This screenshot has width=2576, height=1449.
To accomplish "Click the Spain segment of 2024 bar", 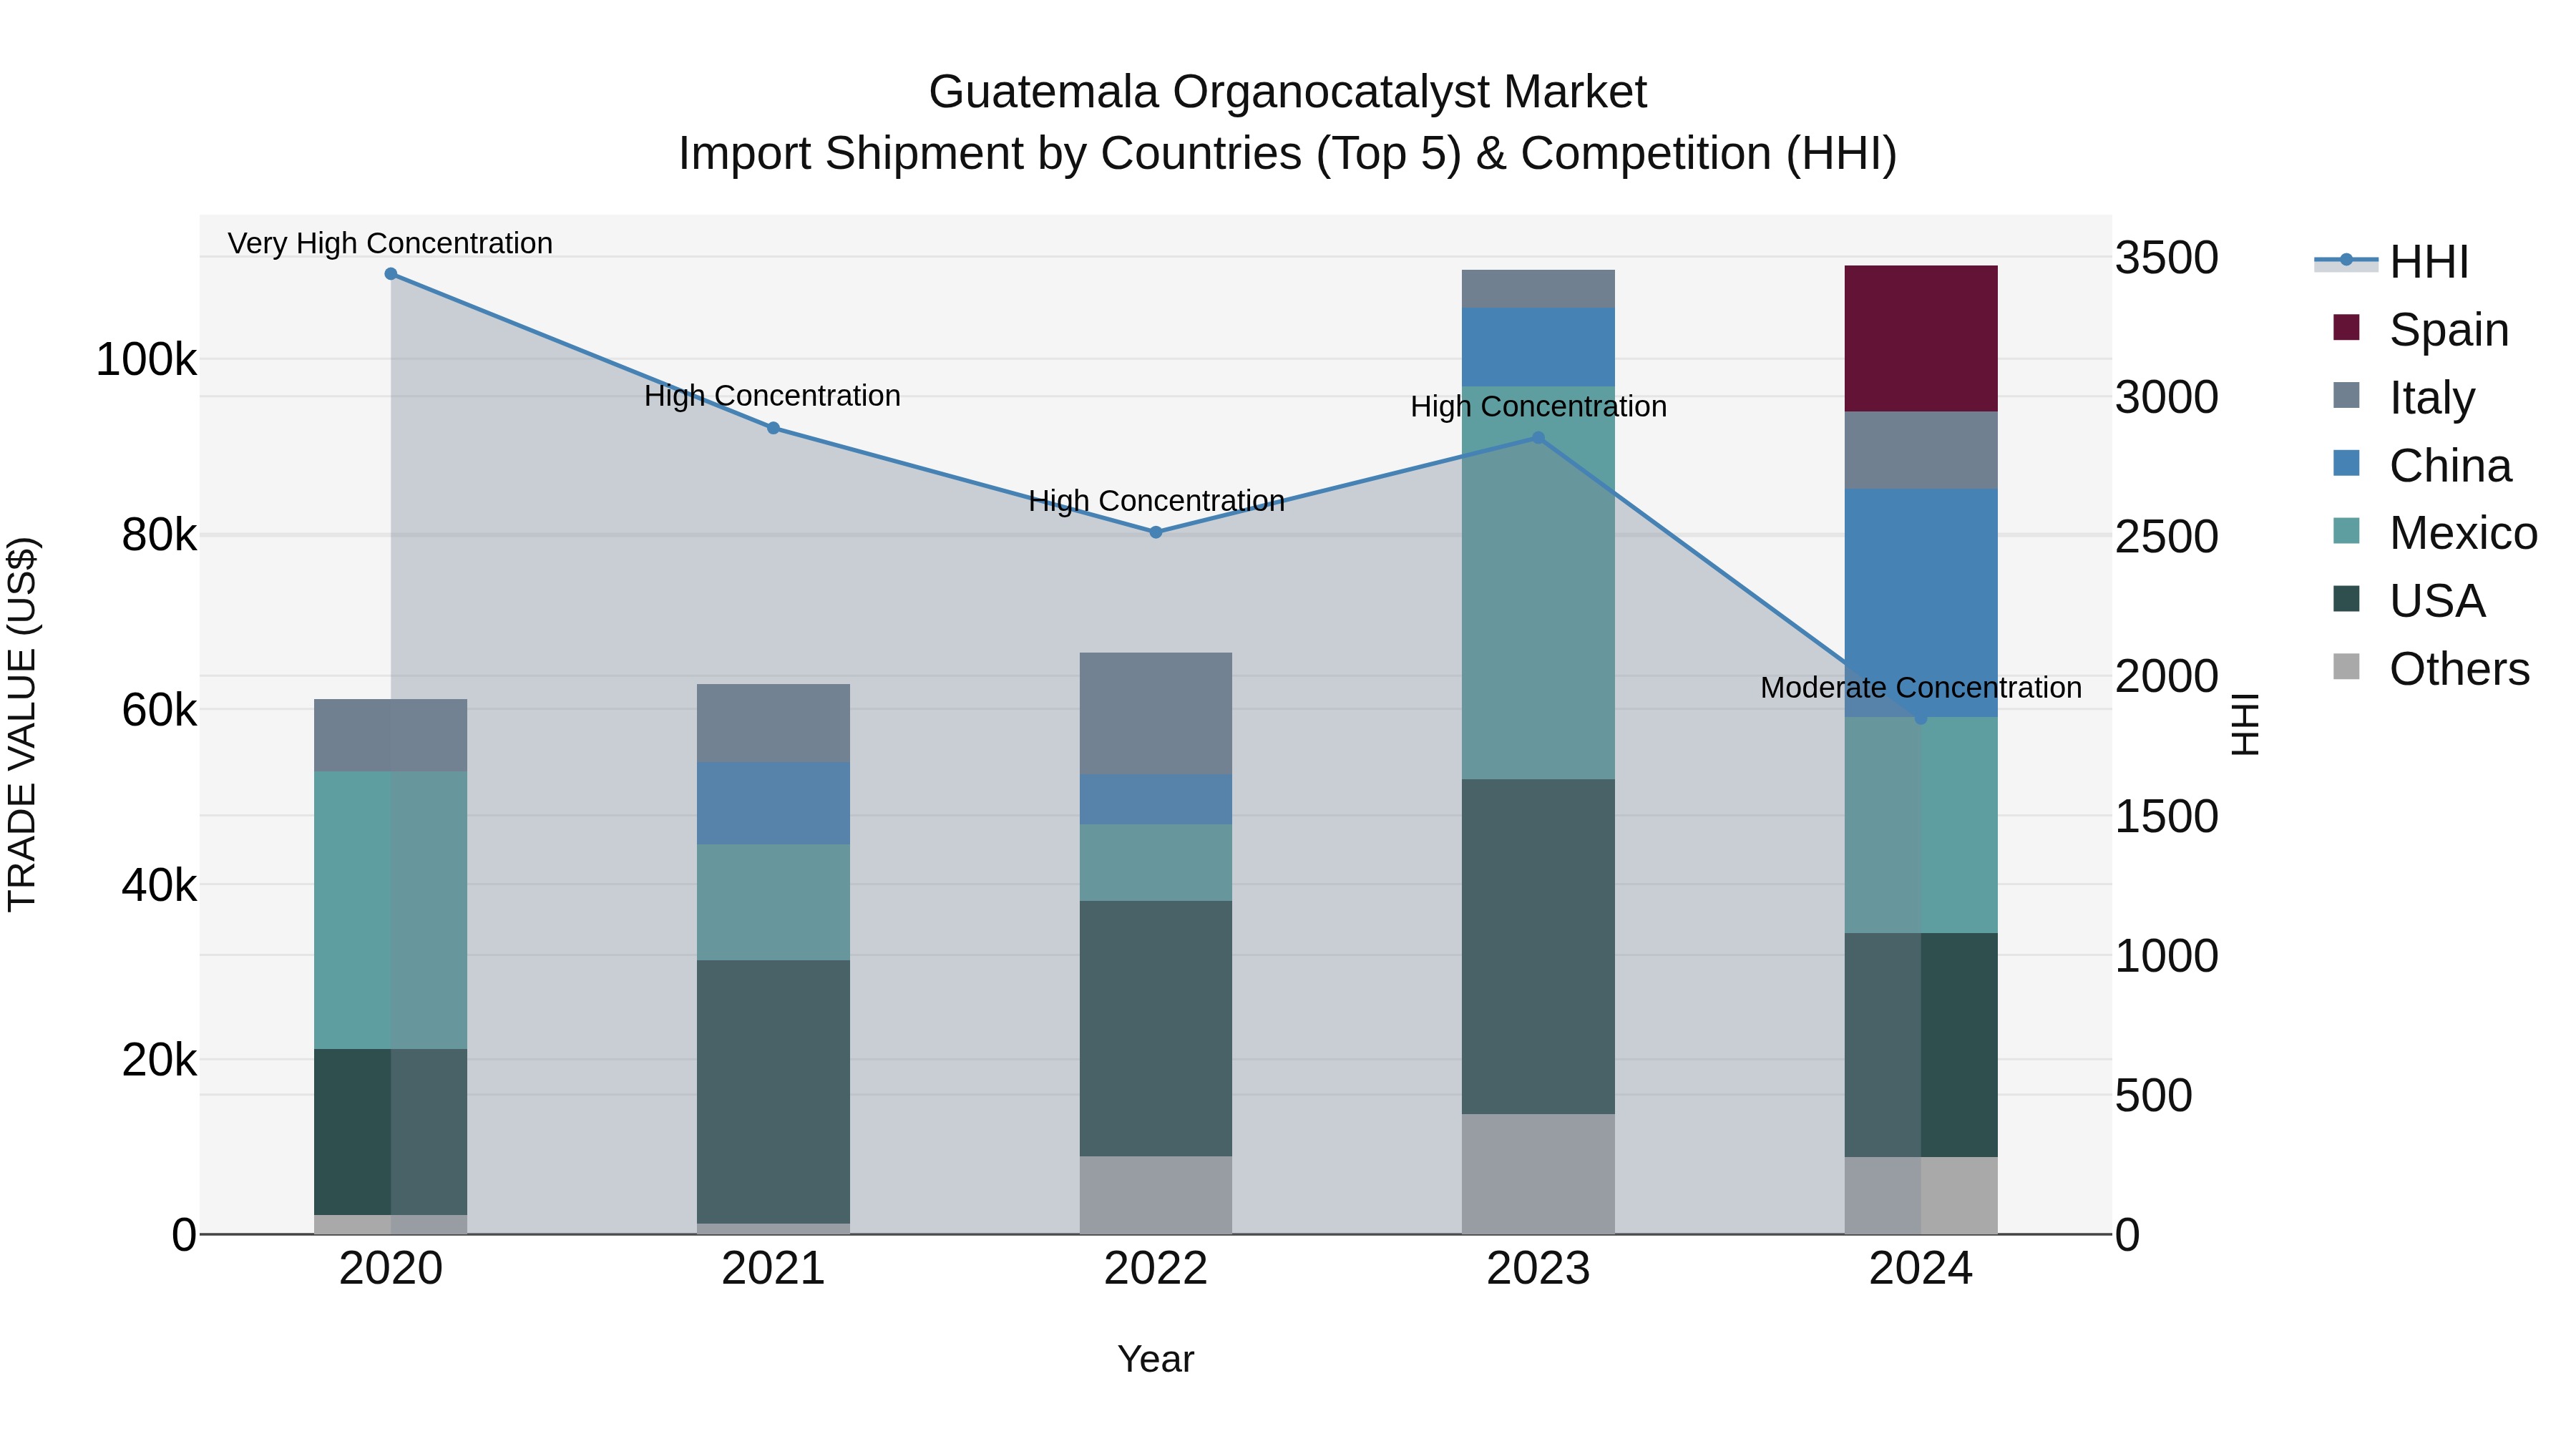I will [1921, 339].
